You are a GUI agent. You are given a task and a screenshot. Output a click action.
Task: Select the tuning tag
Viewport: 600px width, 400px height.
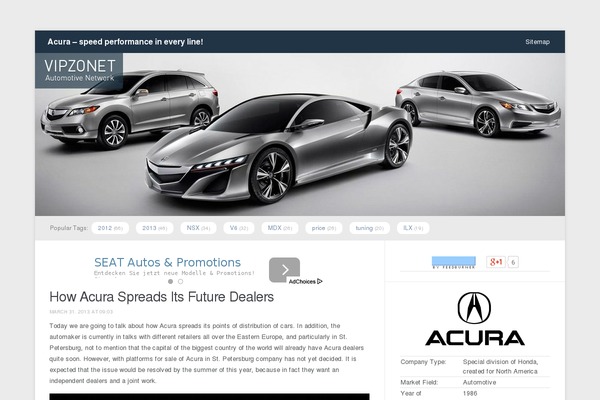tap(370, 228)
